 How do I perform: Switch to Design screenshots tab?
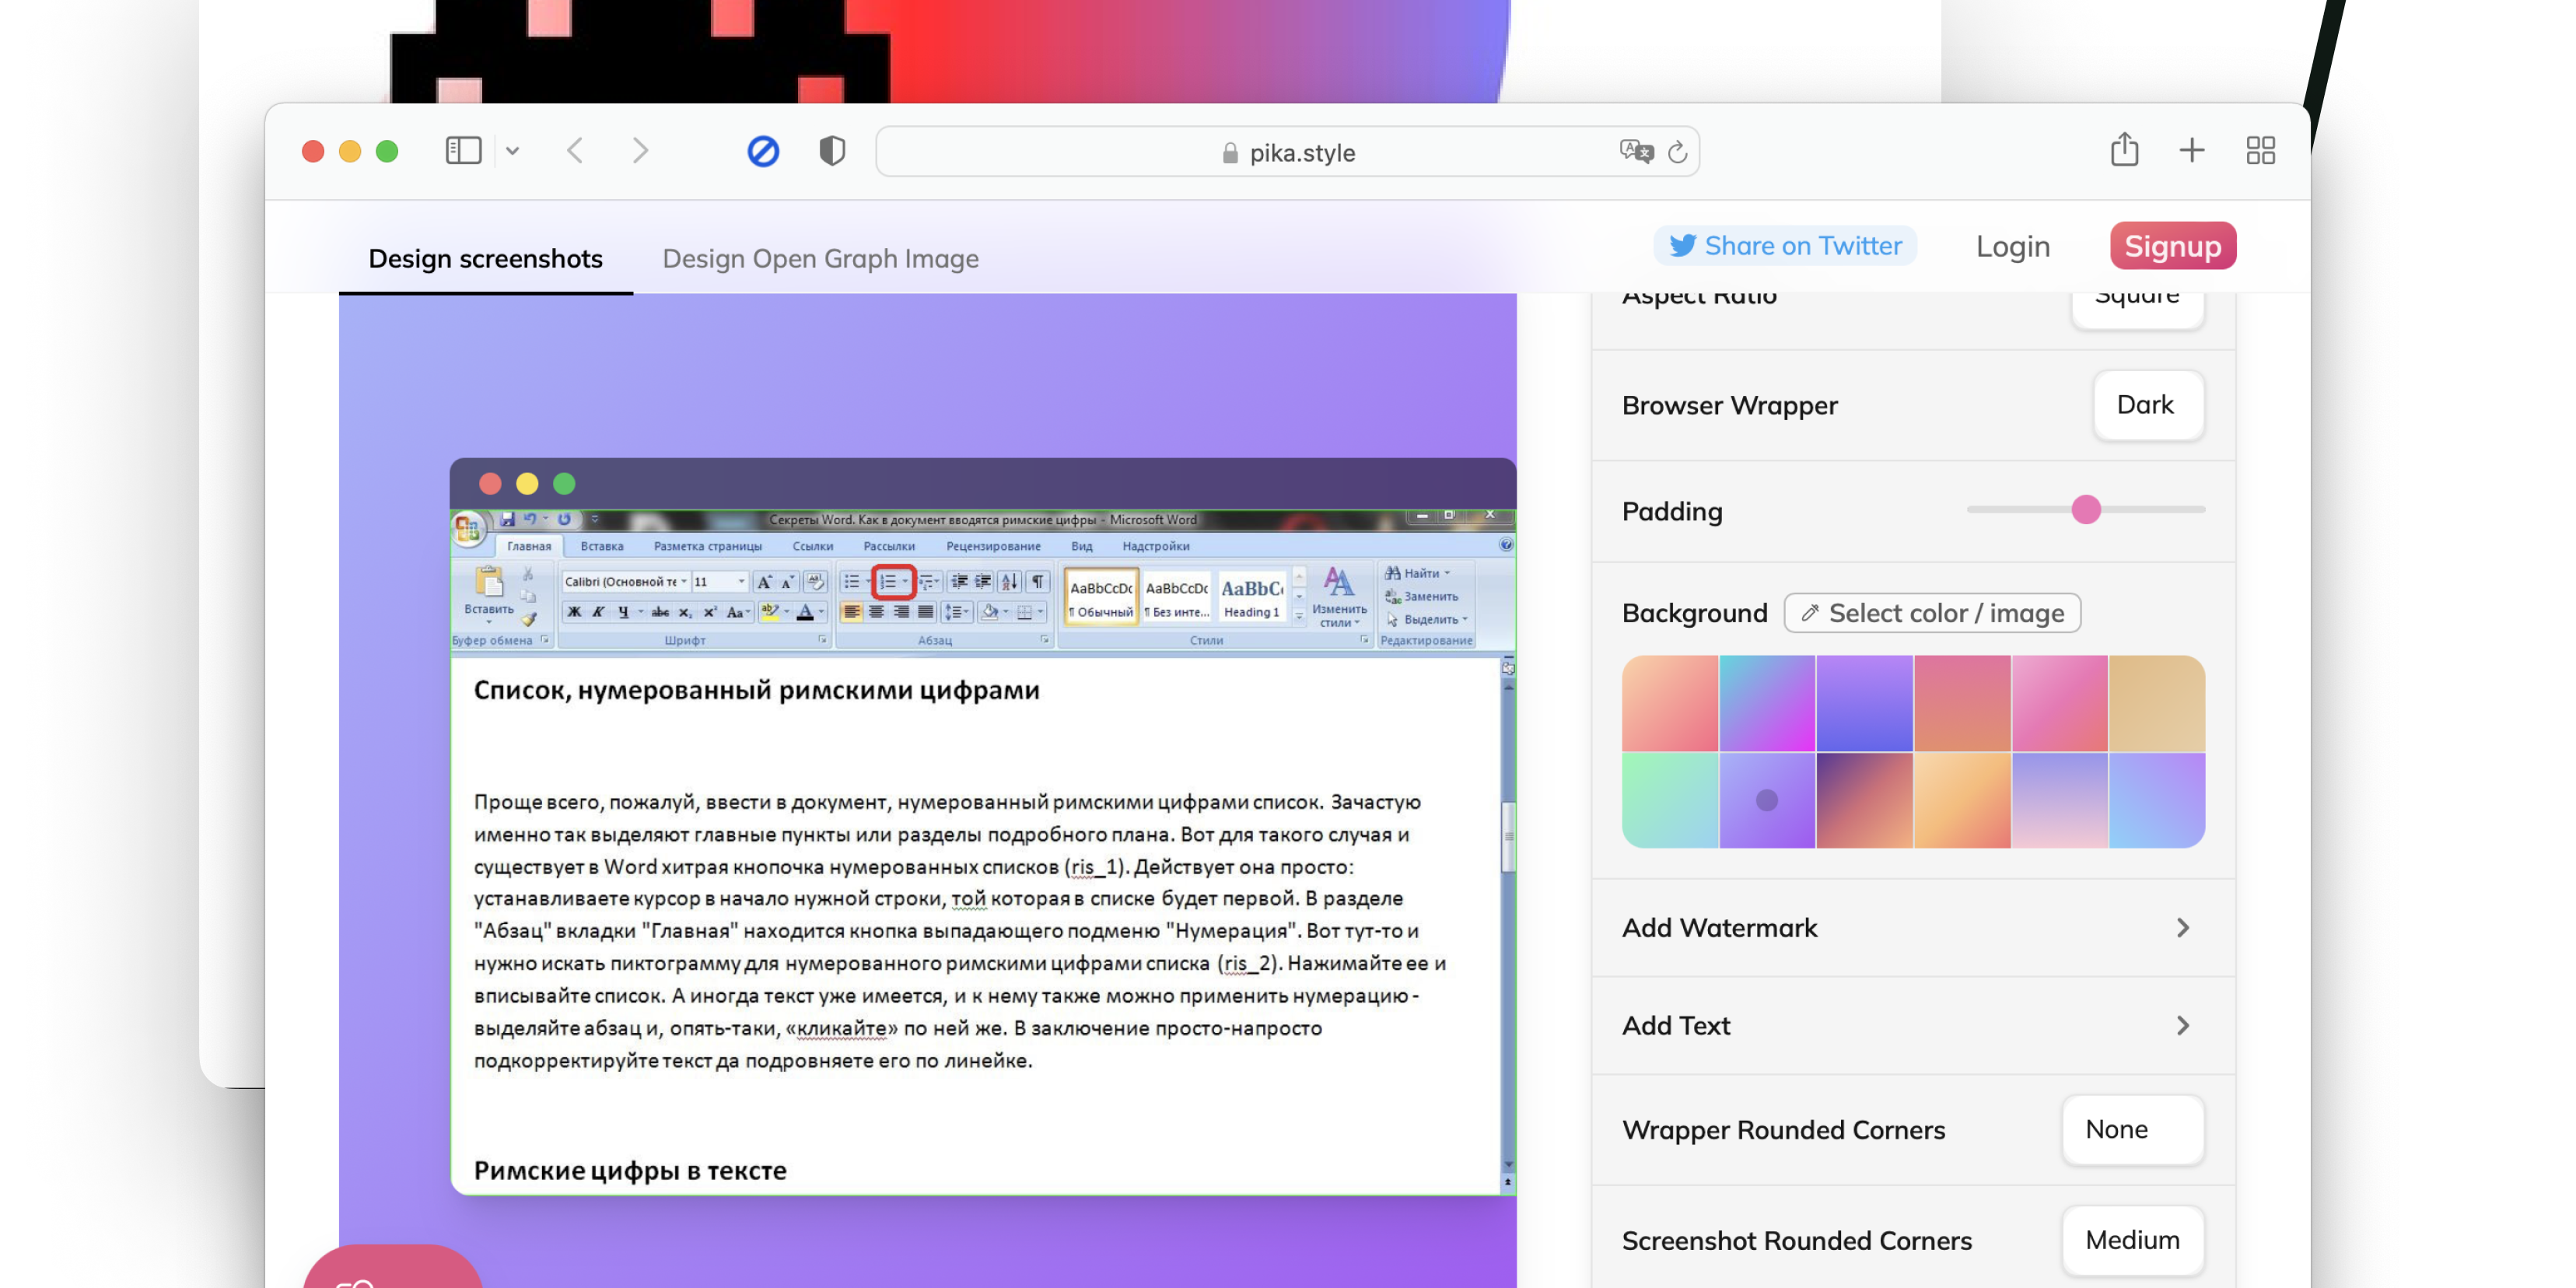pyautogui.click(x=485, y=259)
